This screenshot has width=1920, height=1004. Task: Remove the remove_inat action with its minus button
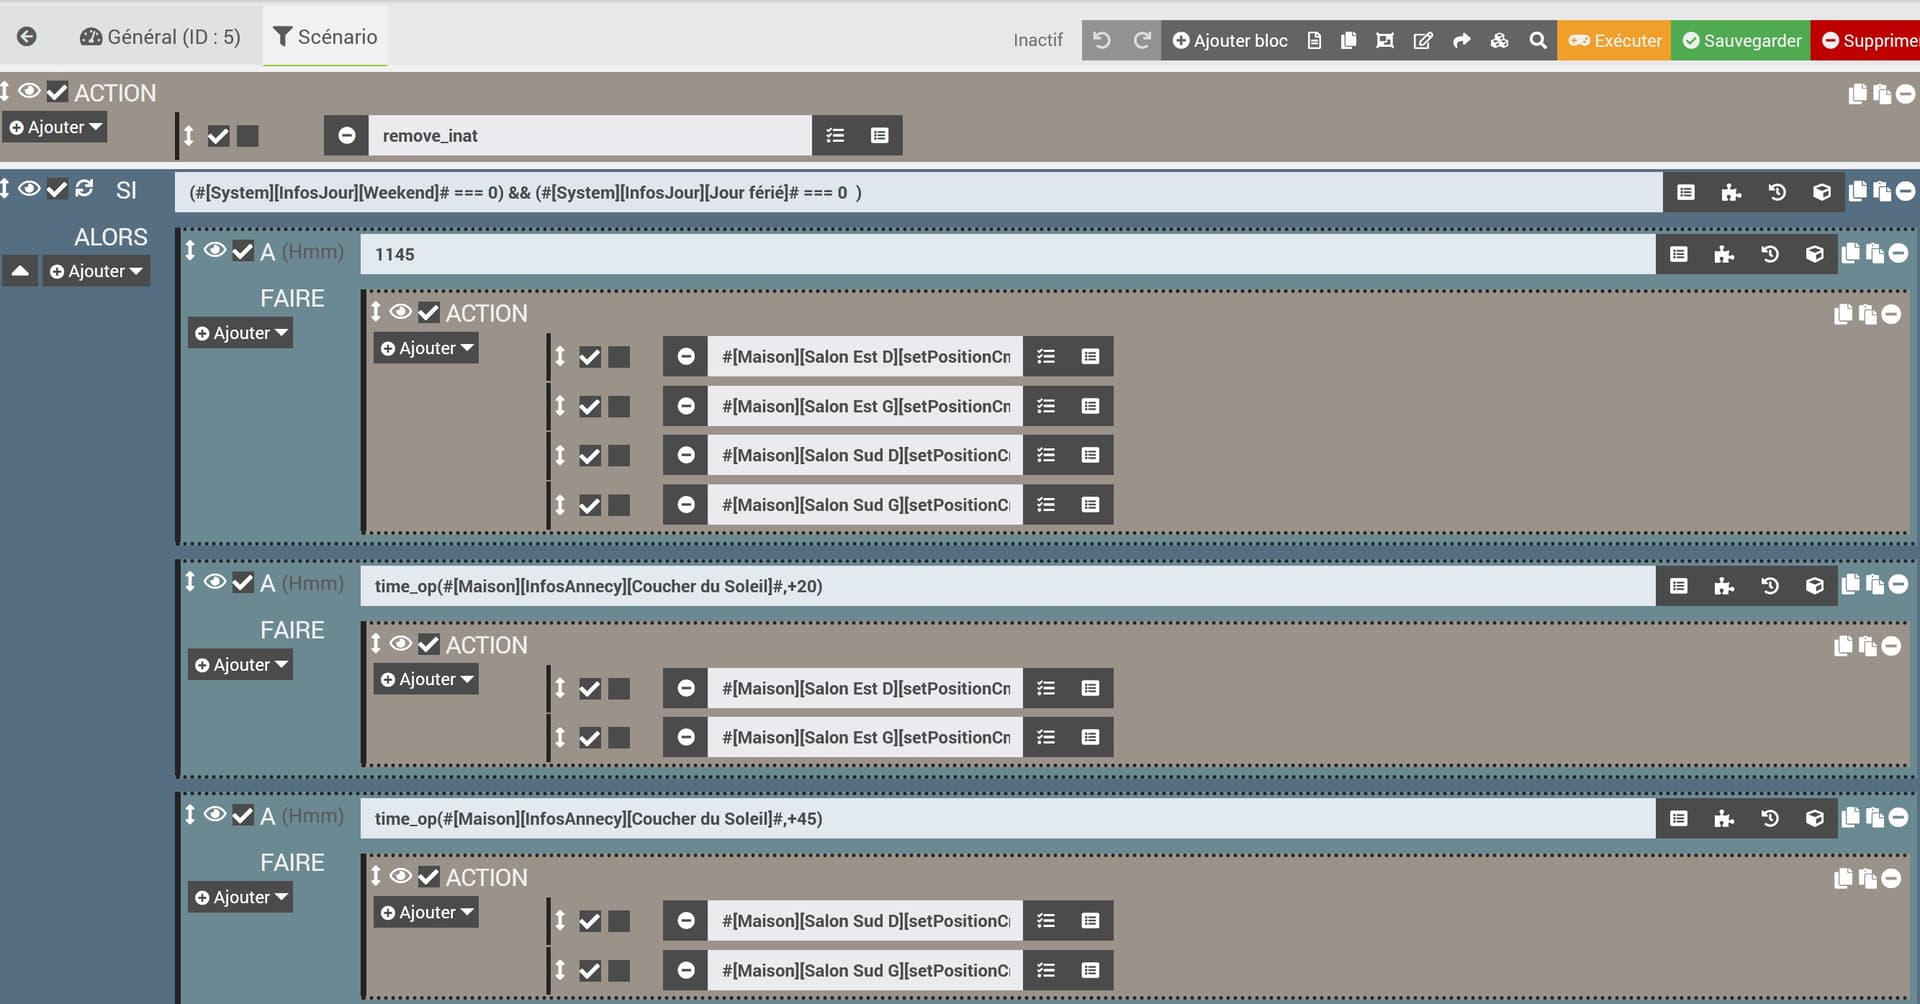(346, 135)
